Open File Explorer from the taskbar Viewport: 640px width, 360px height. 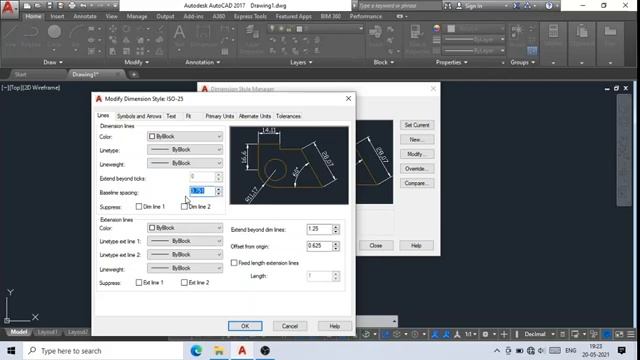[219, 351]
